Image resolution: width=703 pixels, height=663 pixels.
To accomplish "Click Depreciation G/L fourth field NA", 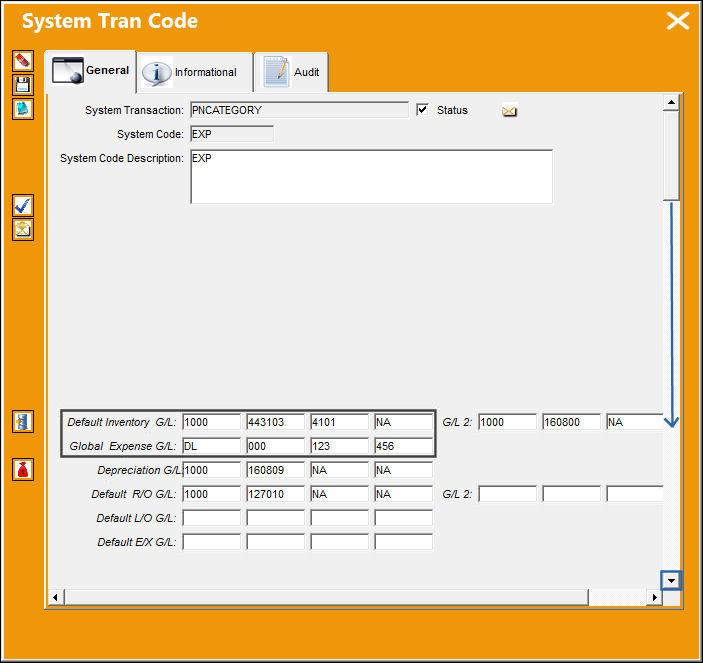I will pos(404,470).
